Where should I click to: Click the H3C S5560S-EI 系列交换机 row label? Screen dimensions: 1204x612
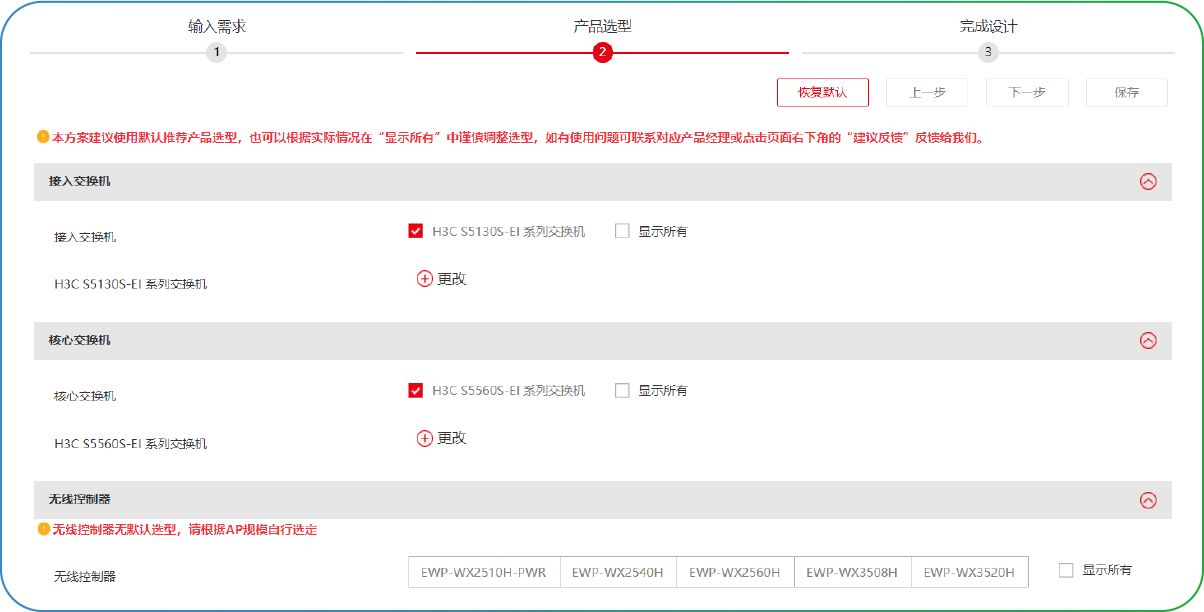(x=131, y=443)
